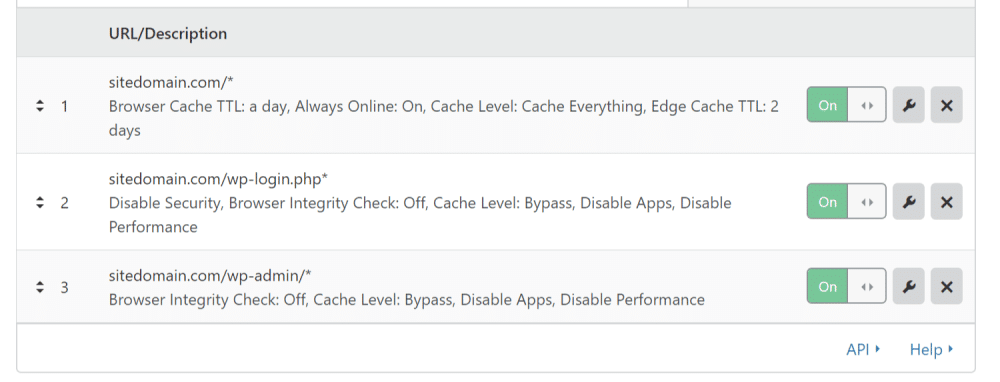Screen dimensions: 1000x382
Task: Edit rule 1 with the wrench icon
Action: pyautogui.click(x=908, y=105)
